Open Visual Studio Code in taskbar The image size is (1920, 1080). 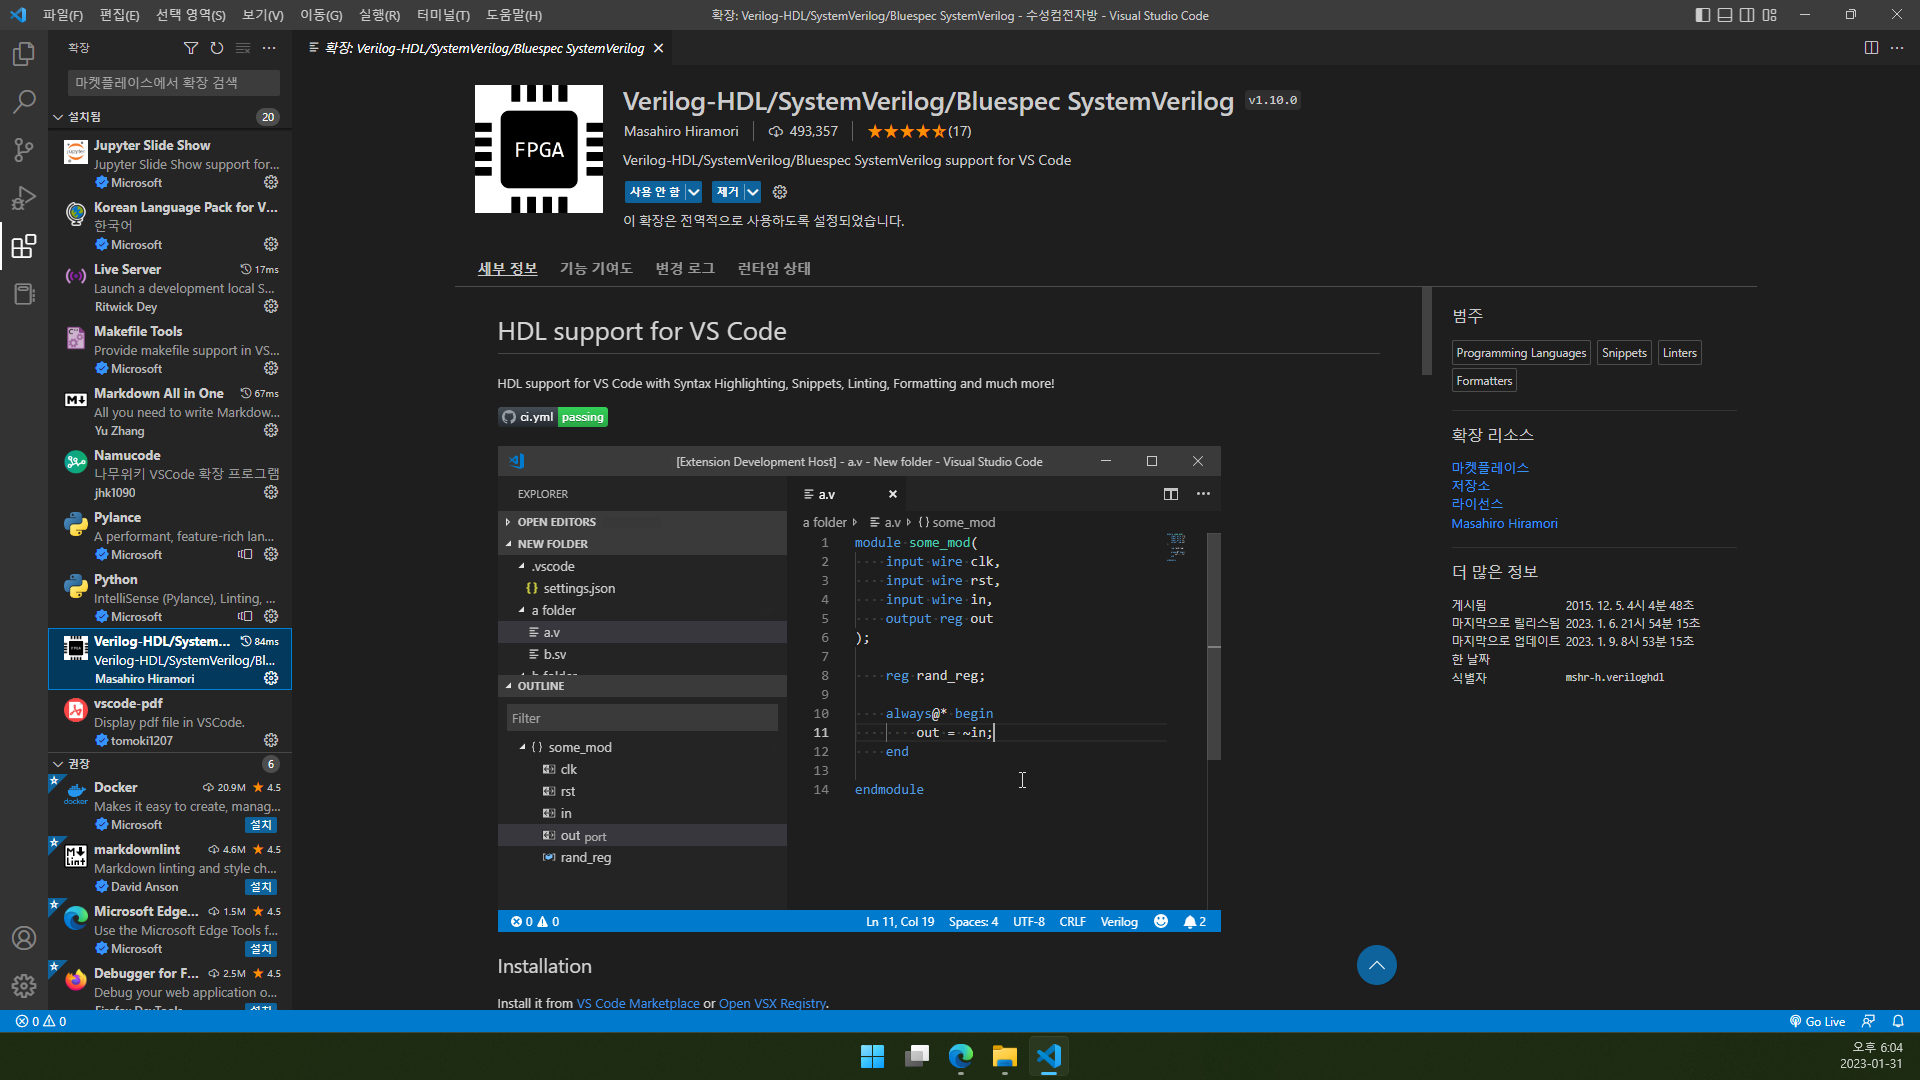pyautogui.click(x=1048, y=1056)
